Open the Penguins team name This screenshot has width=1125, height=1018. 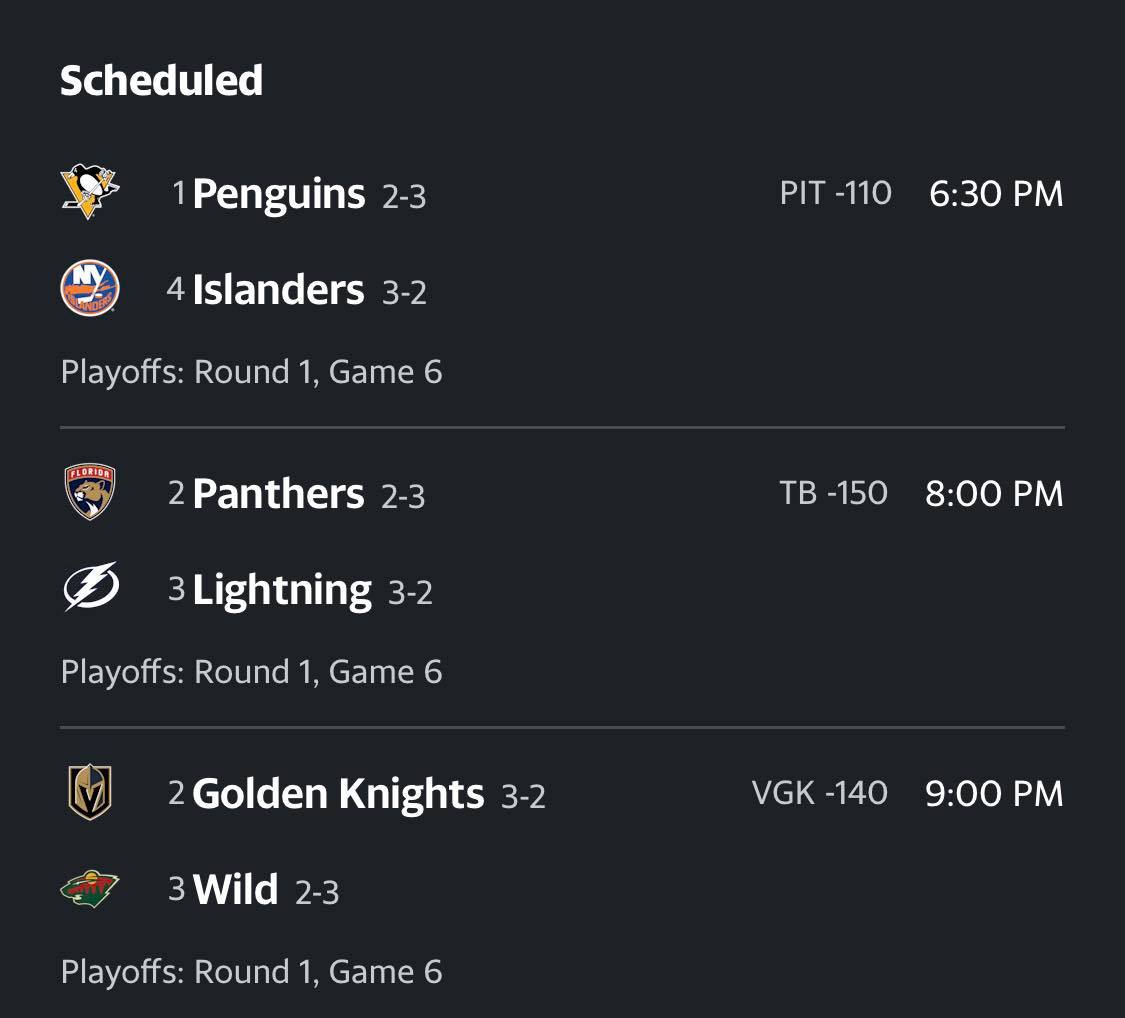pyautogui.click(x=279, y=194)
